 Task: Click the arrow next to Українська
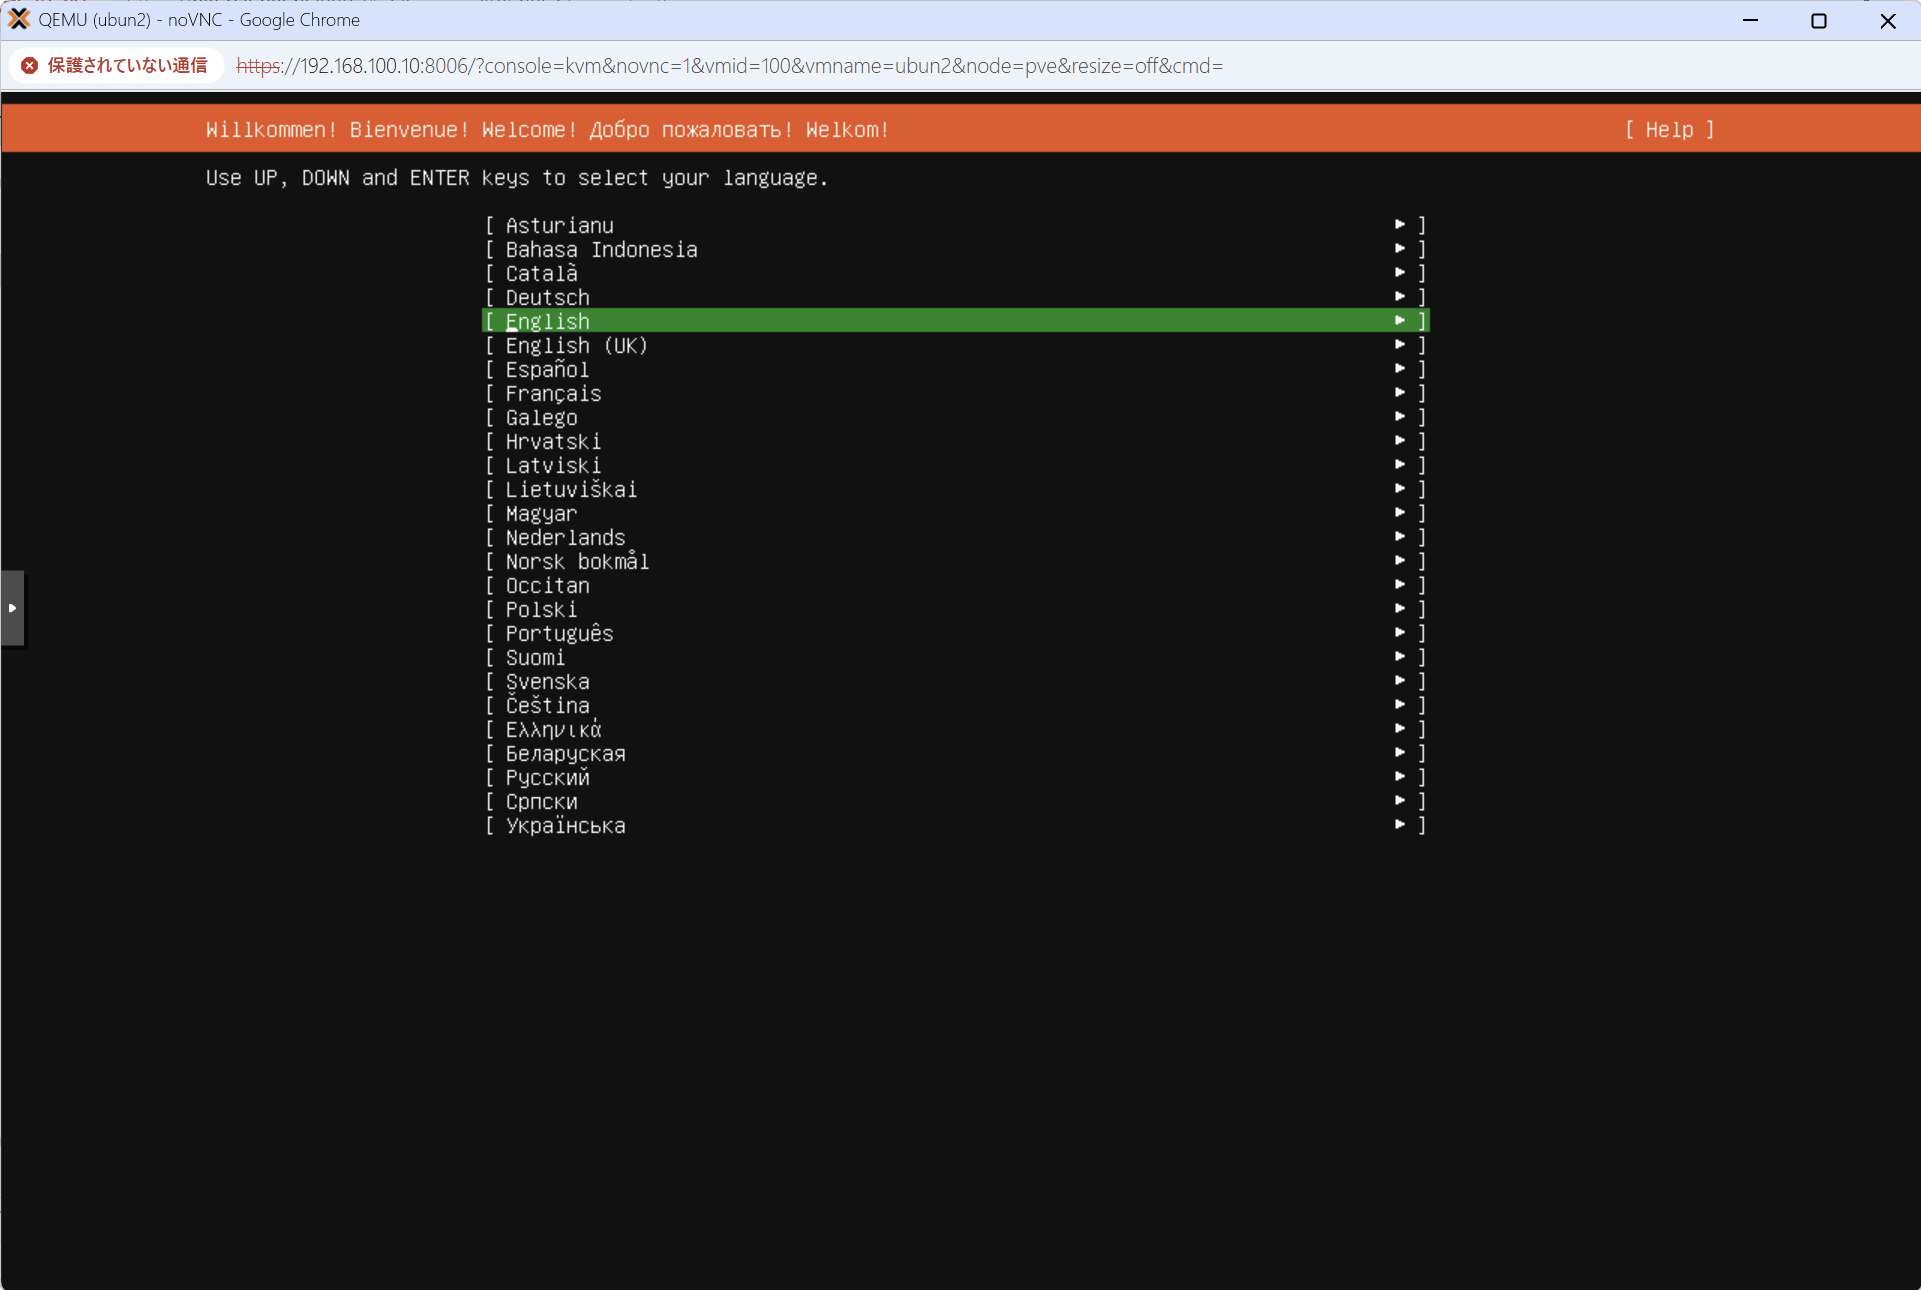coord(1400,825)
